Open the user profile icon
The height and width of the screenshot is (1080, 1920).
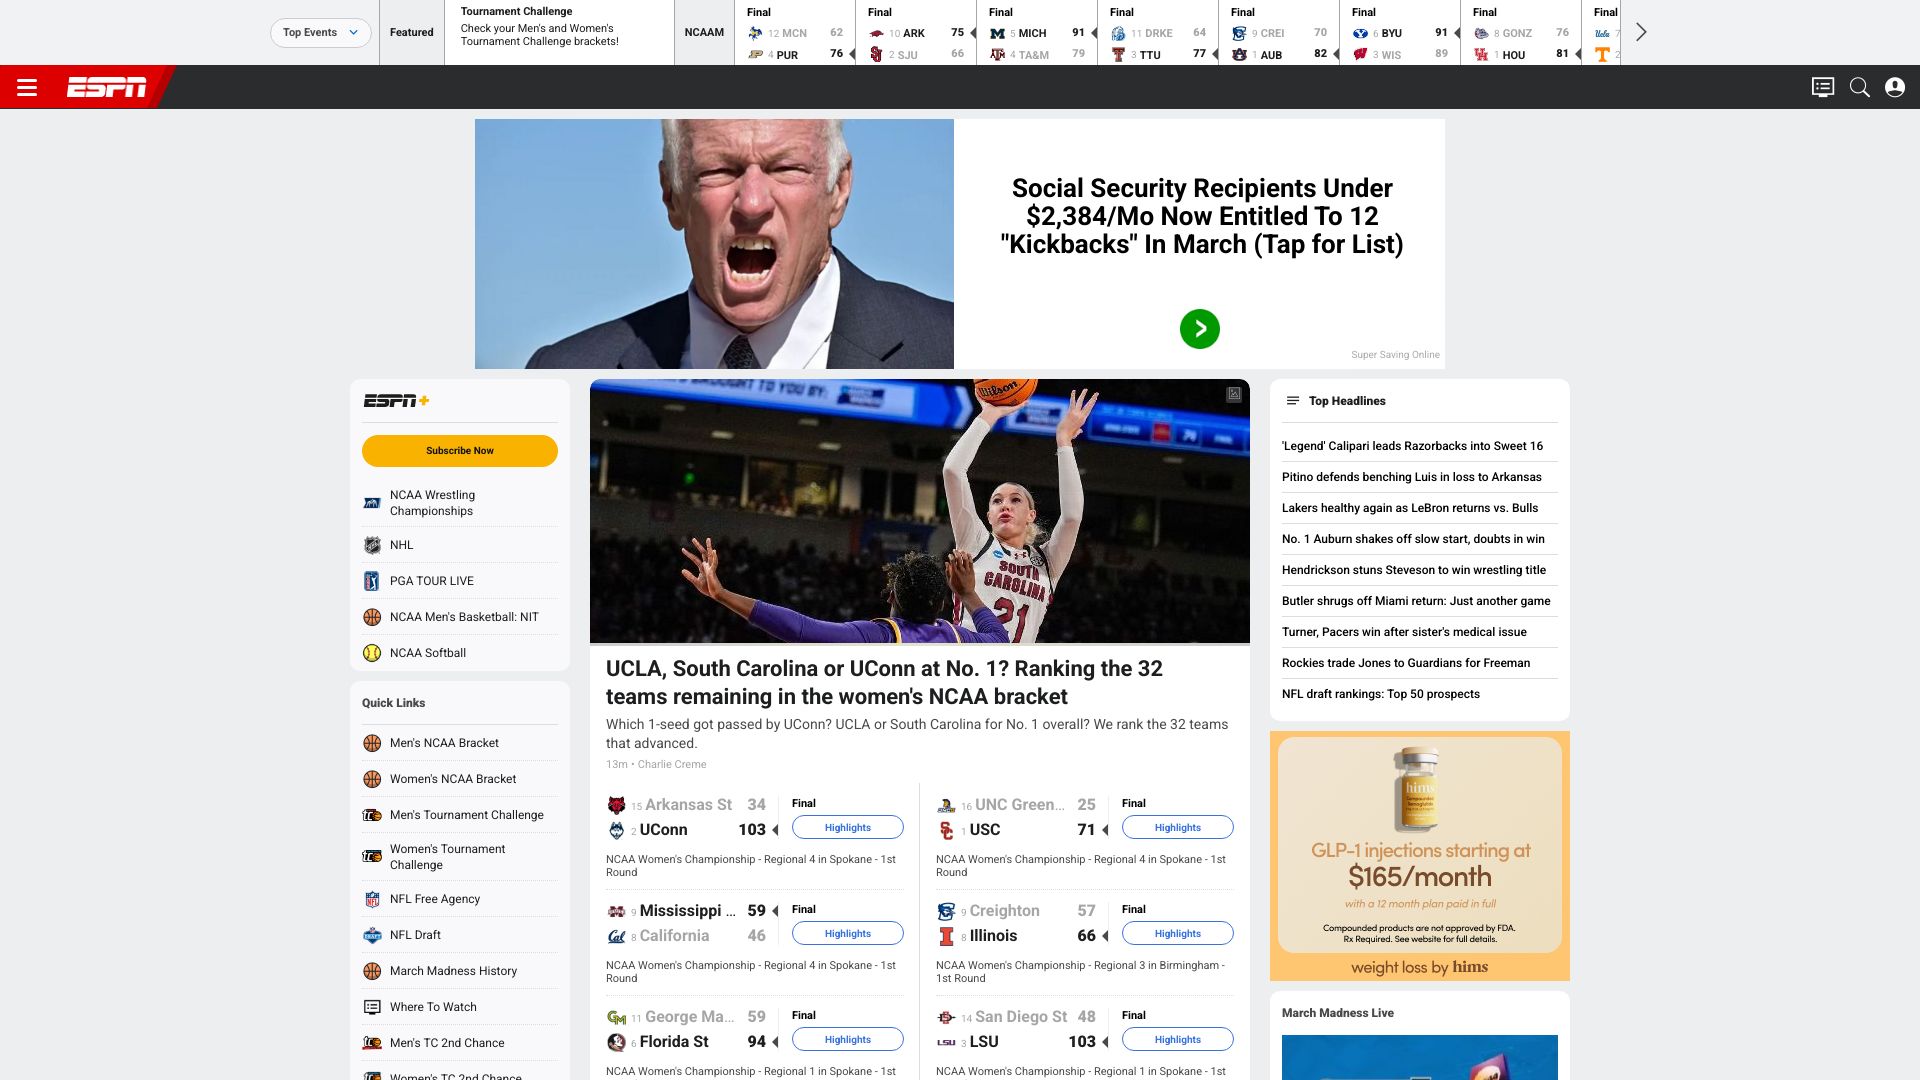[1894, 88]
